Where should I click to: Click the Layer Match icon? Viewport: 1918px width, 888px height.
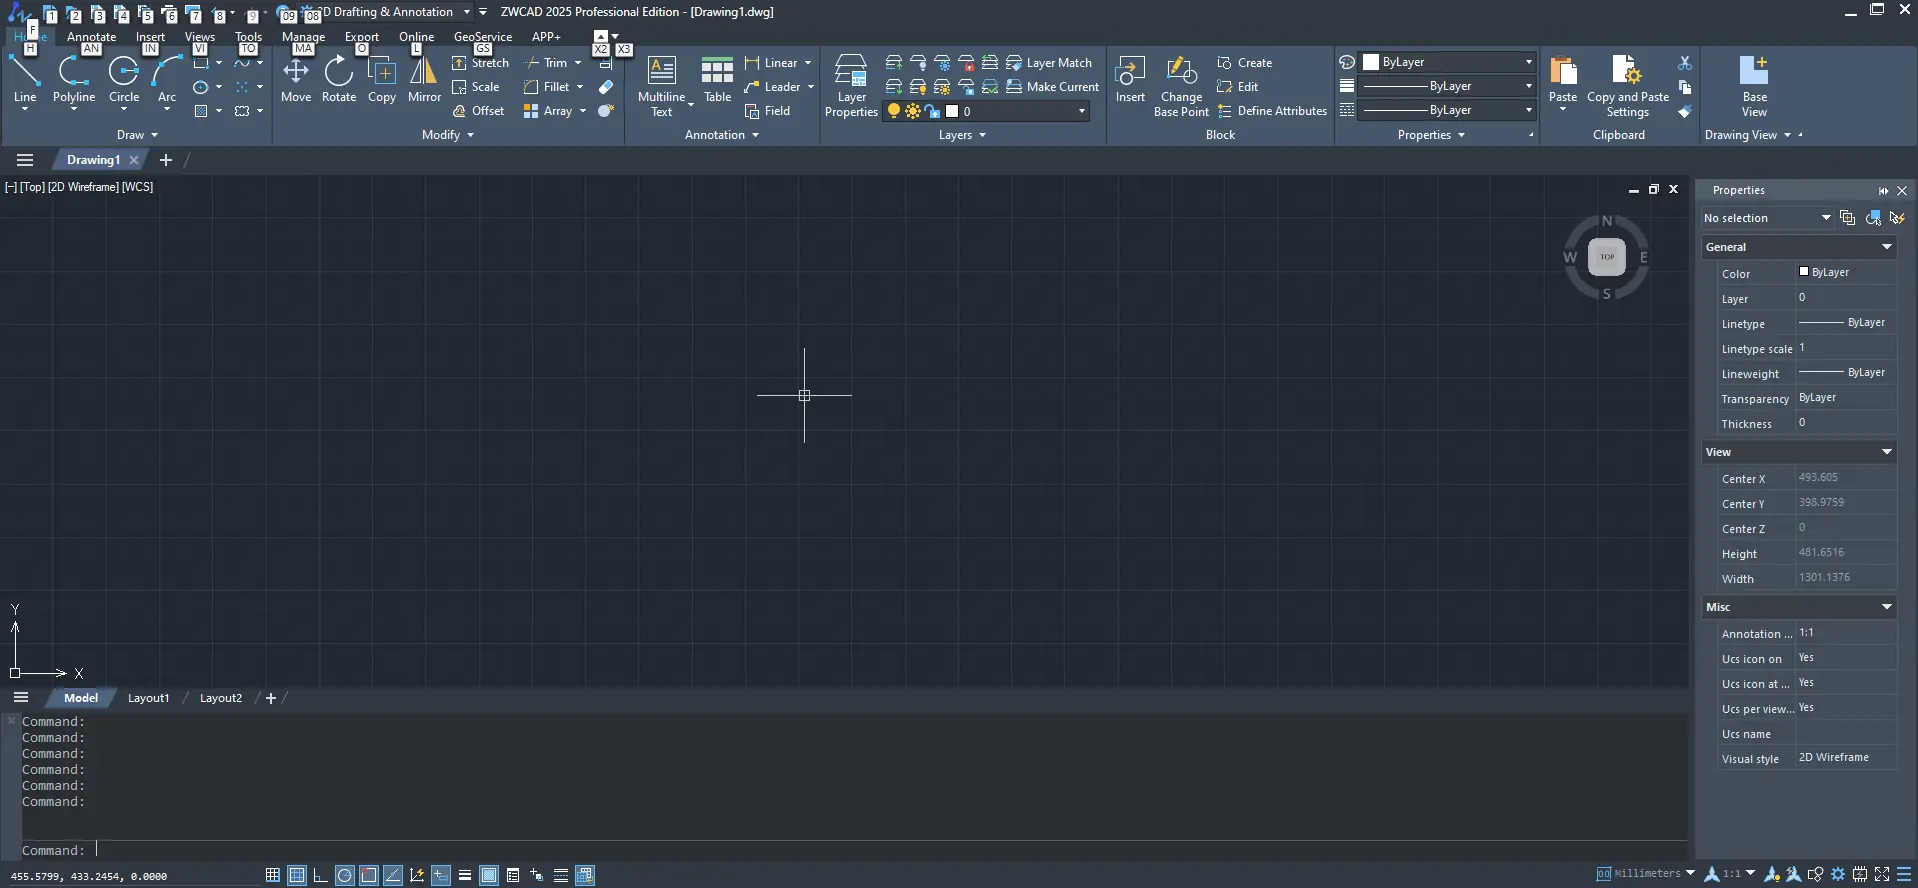[x=1049, y=63]
